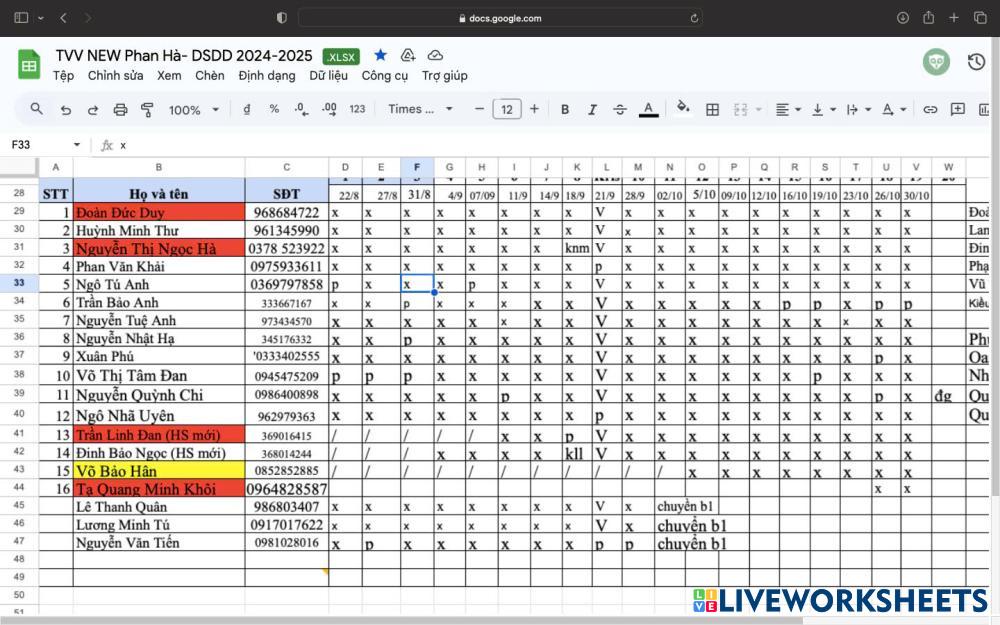Open the Times font family dropdown
This screenshot has height=625, width=1000.
pyautogui.click(x=420, y=109)
